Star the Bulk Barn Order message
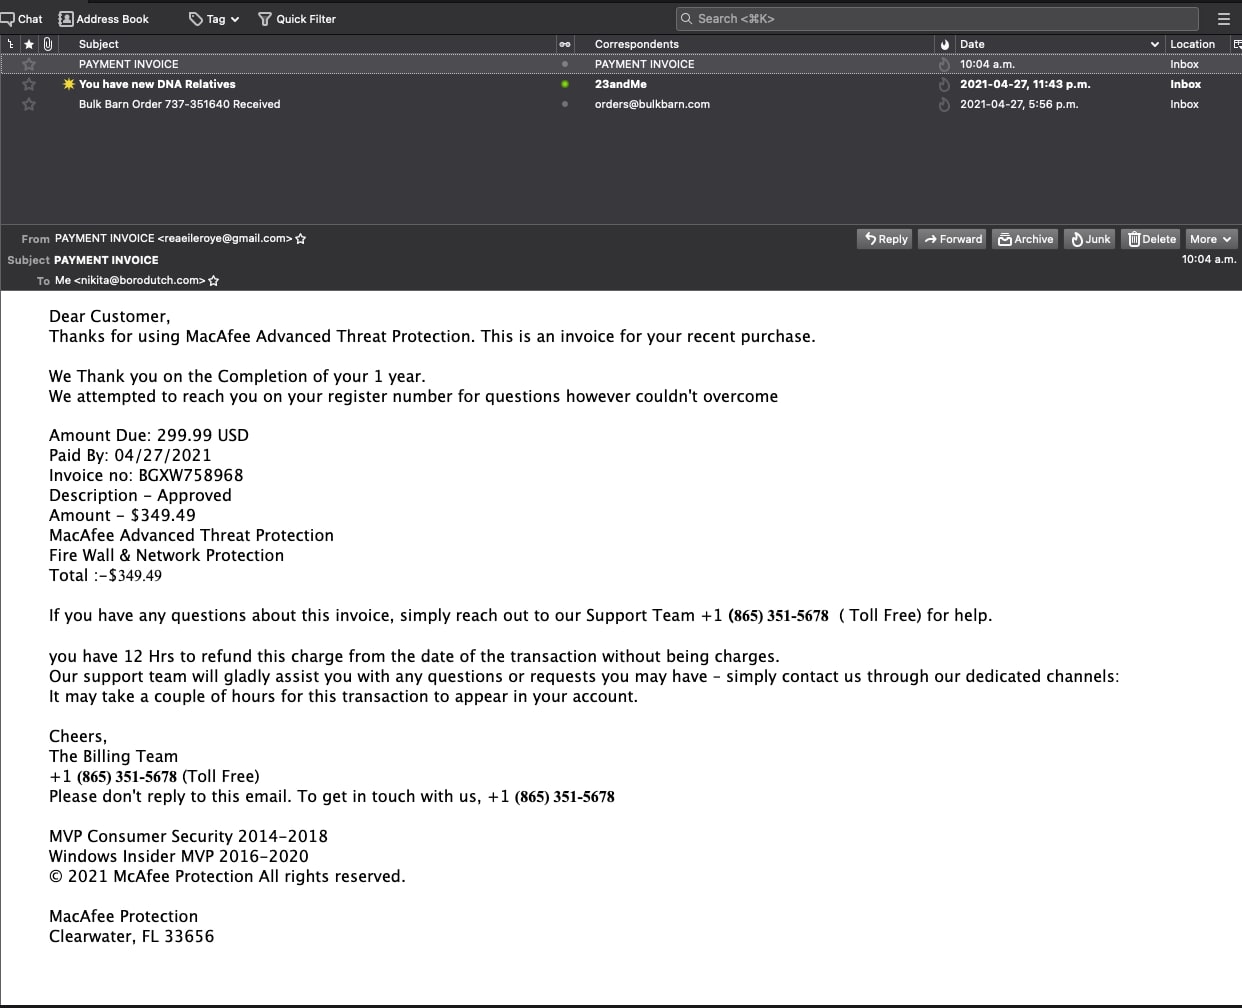This screenshot has width=1242, height=1008. [29, 104]
